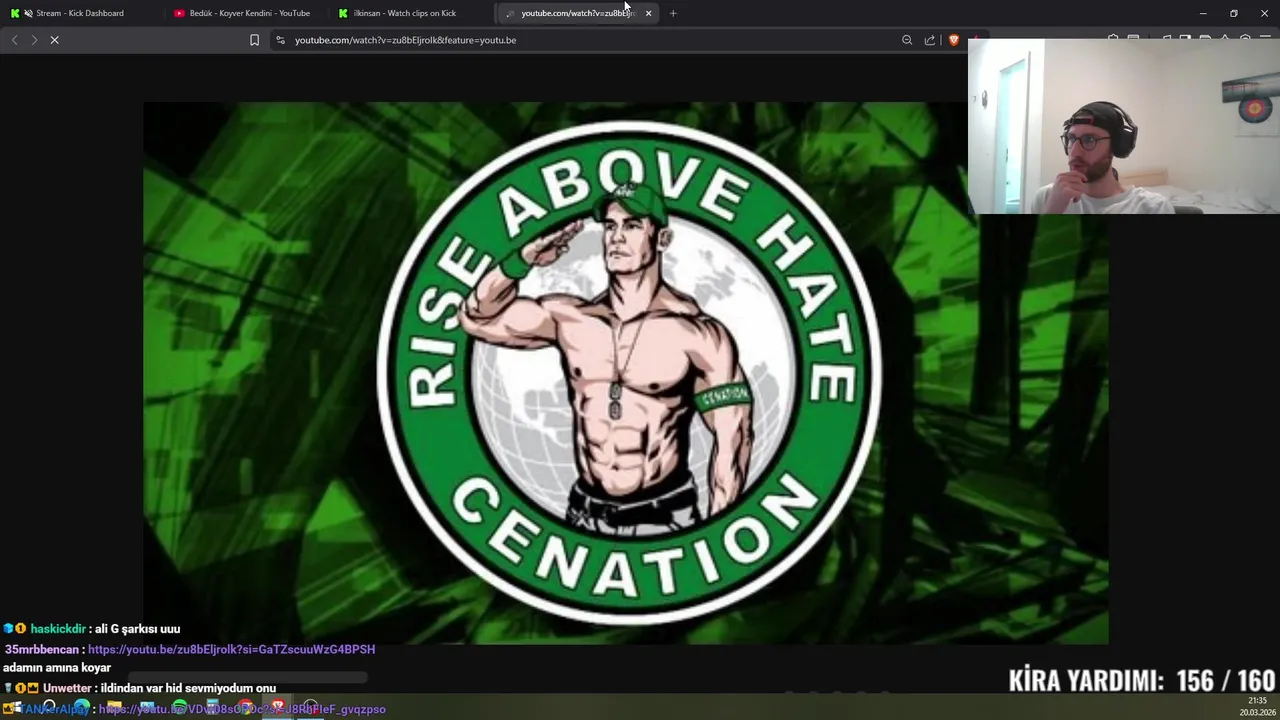The image size is (1280, 720).
Task: Click the Unwetter username in chat
Action: 67,688
